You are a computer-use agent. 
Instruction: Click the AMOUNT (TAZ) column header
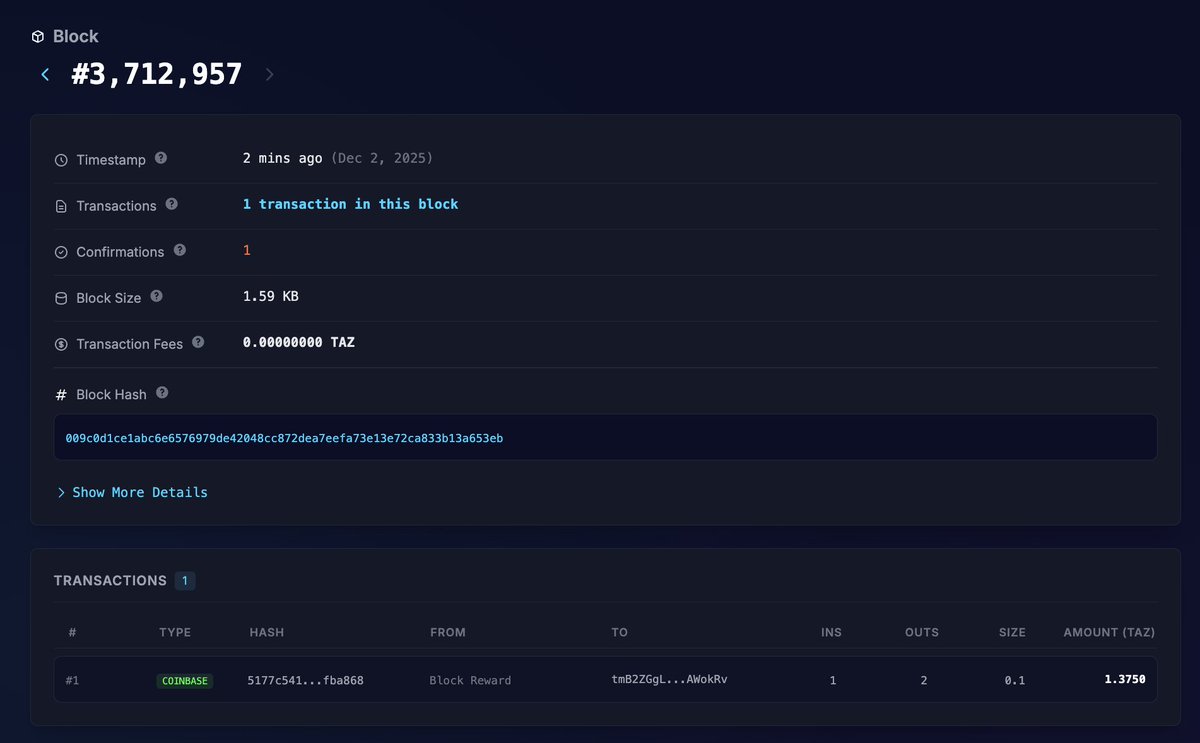pos(1109,632)
